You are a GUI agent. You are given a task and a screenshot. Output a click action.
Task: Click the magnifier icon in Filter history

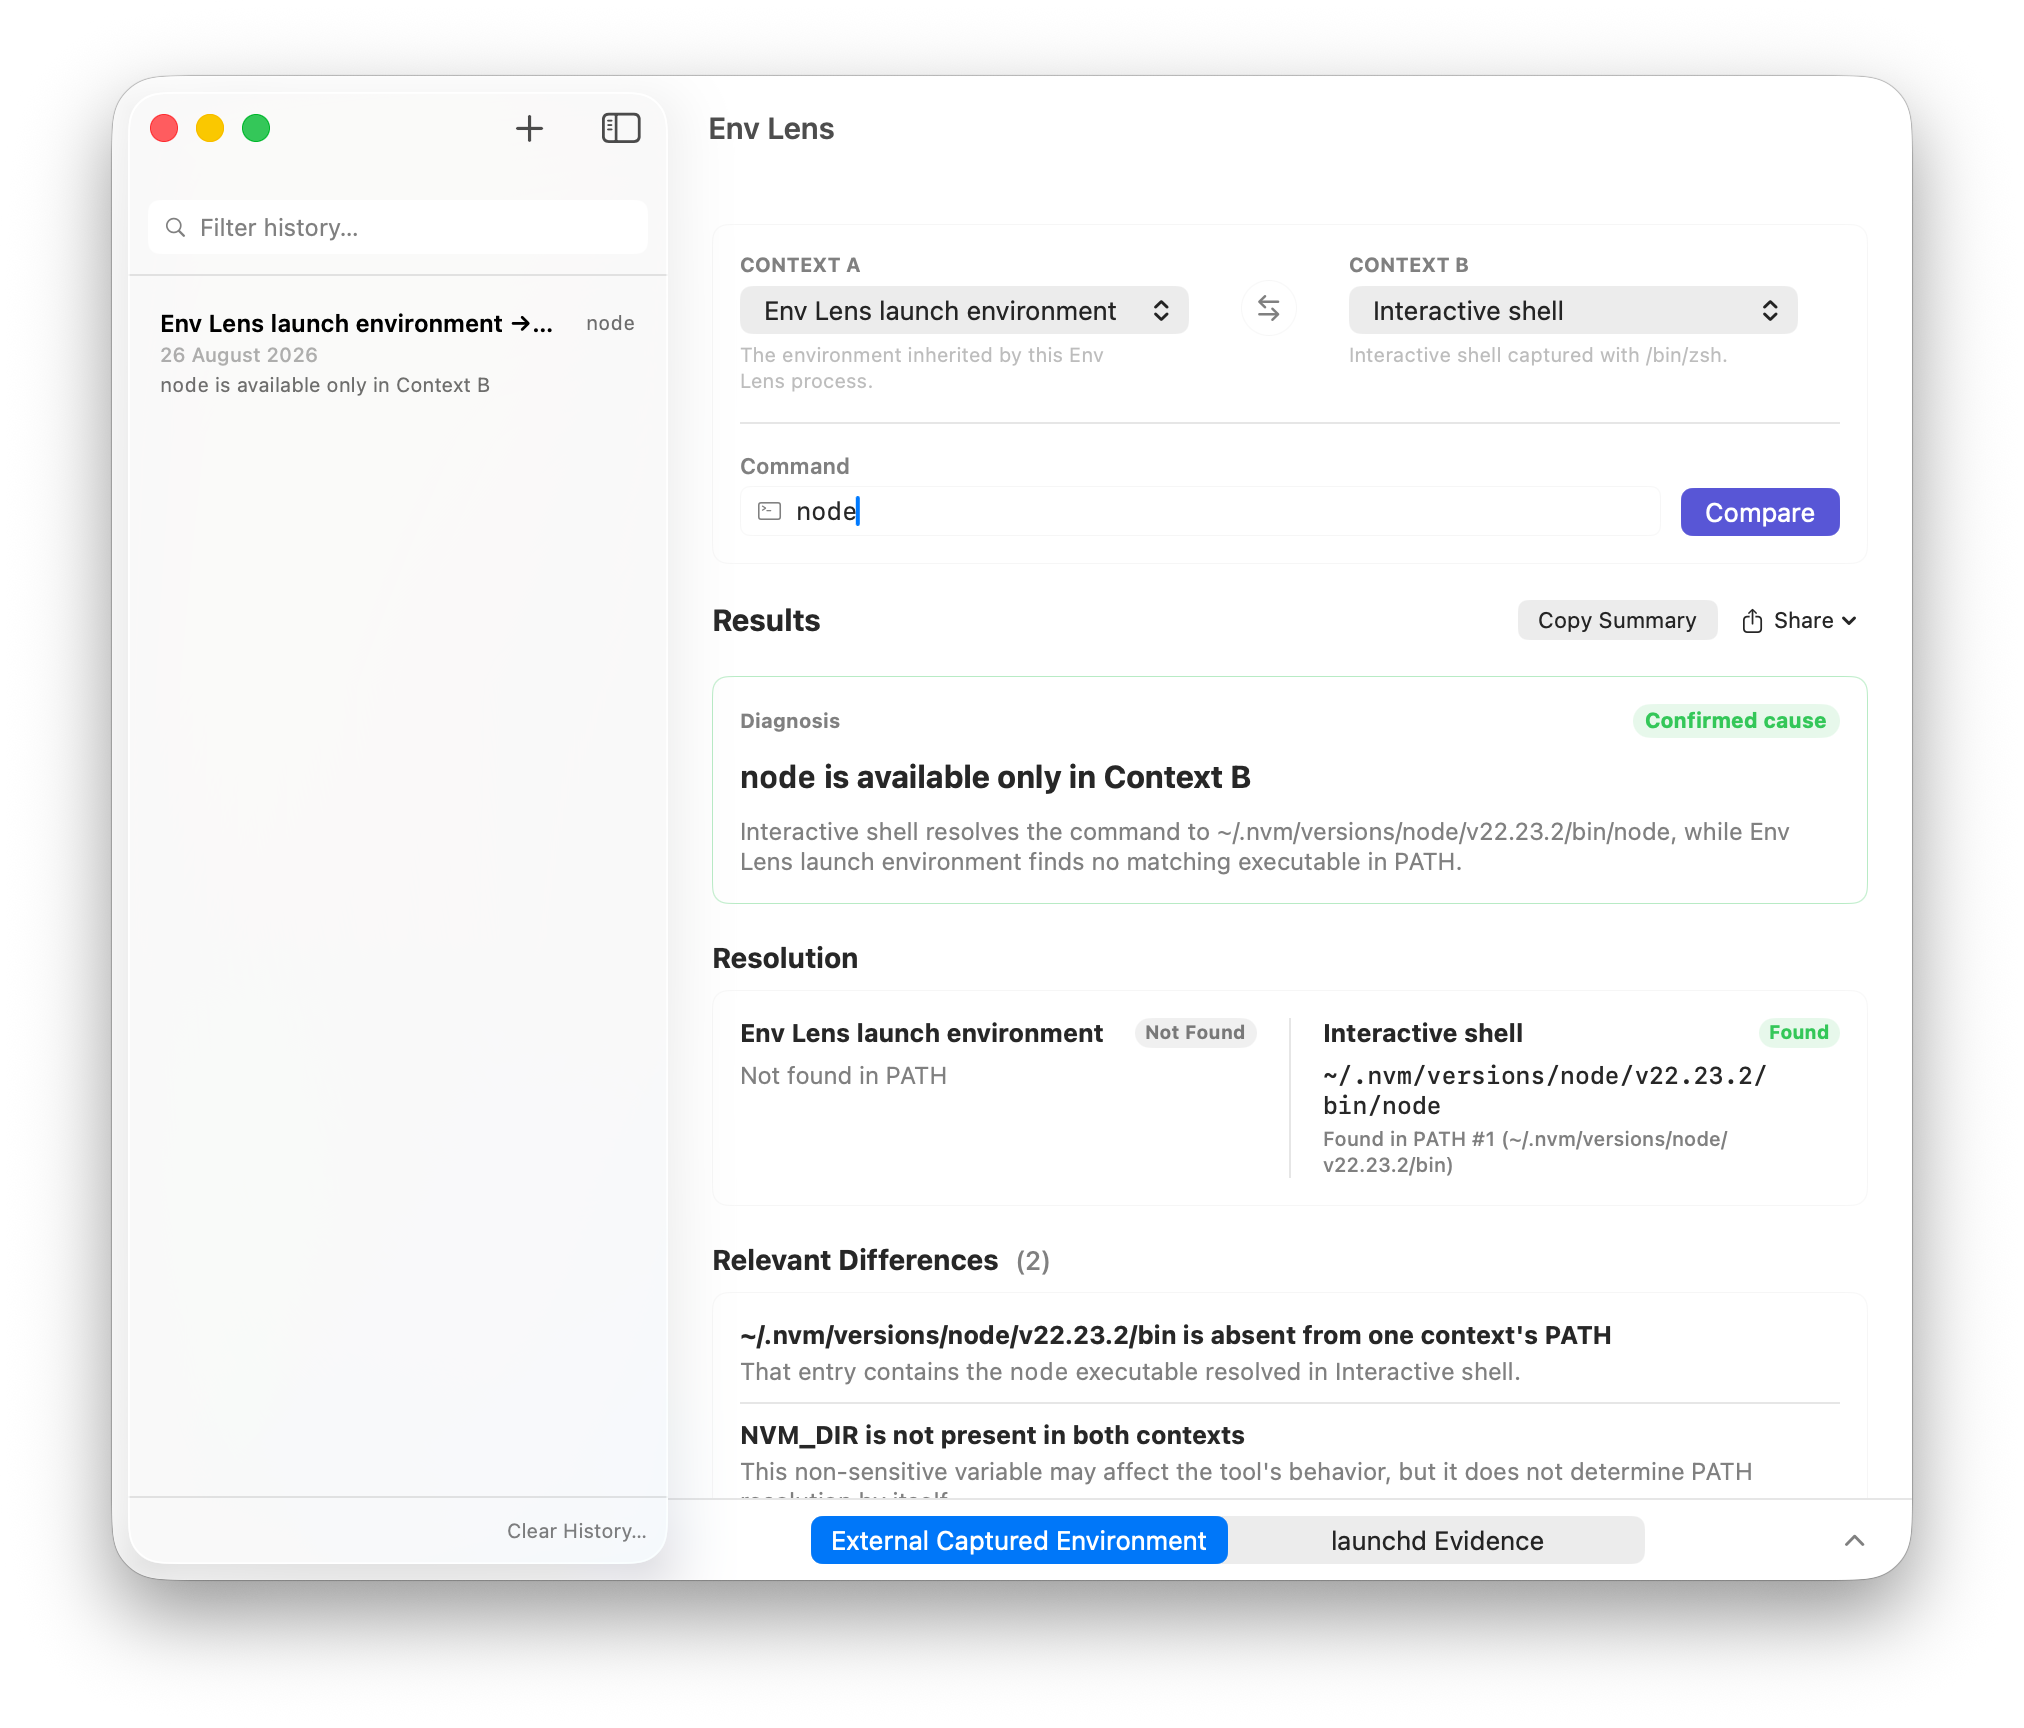175,228
